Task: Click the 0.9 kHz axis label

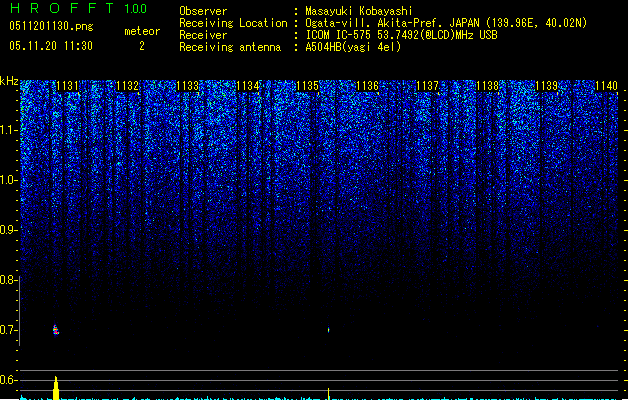Action: point(8,230)
